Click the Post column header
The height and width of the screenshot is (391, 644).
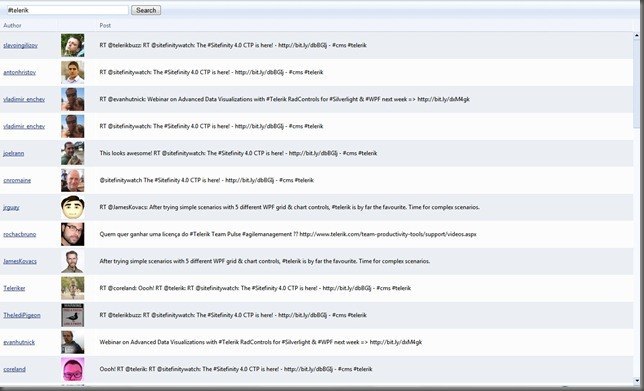click(x=105, y=25)
